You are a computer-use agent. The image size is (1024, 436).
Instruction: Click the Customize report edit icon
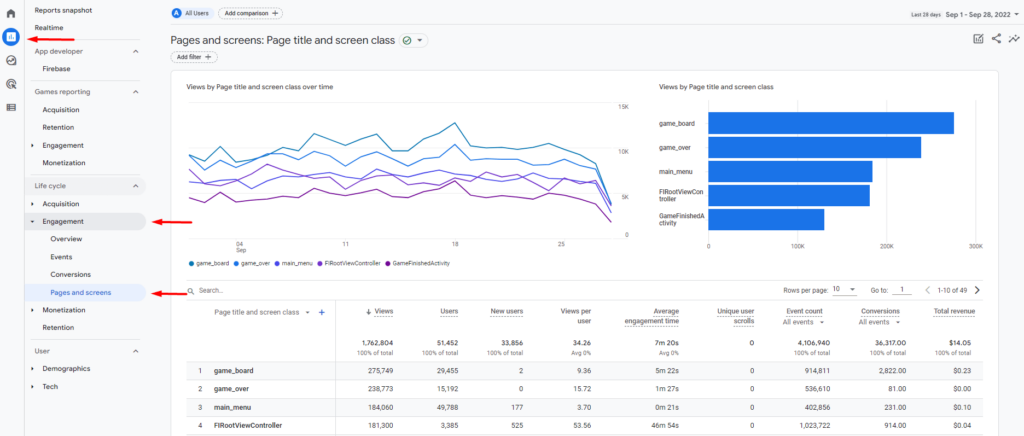click(x=978, y=39)
